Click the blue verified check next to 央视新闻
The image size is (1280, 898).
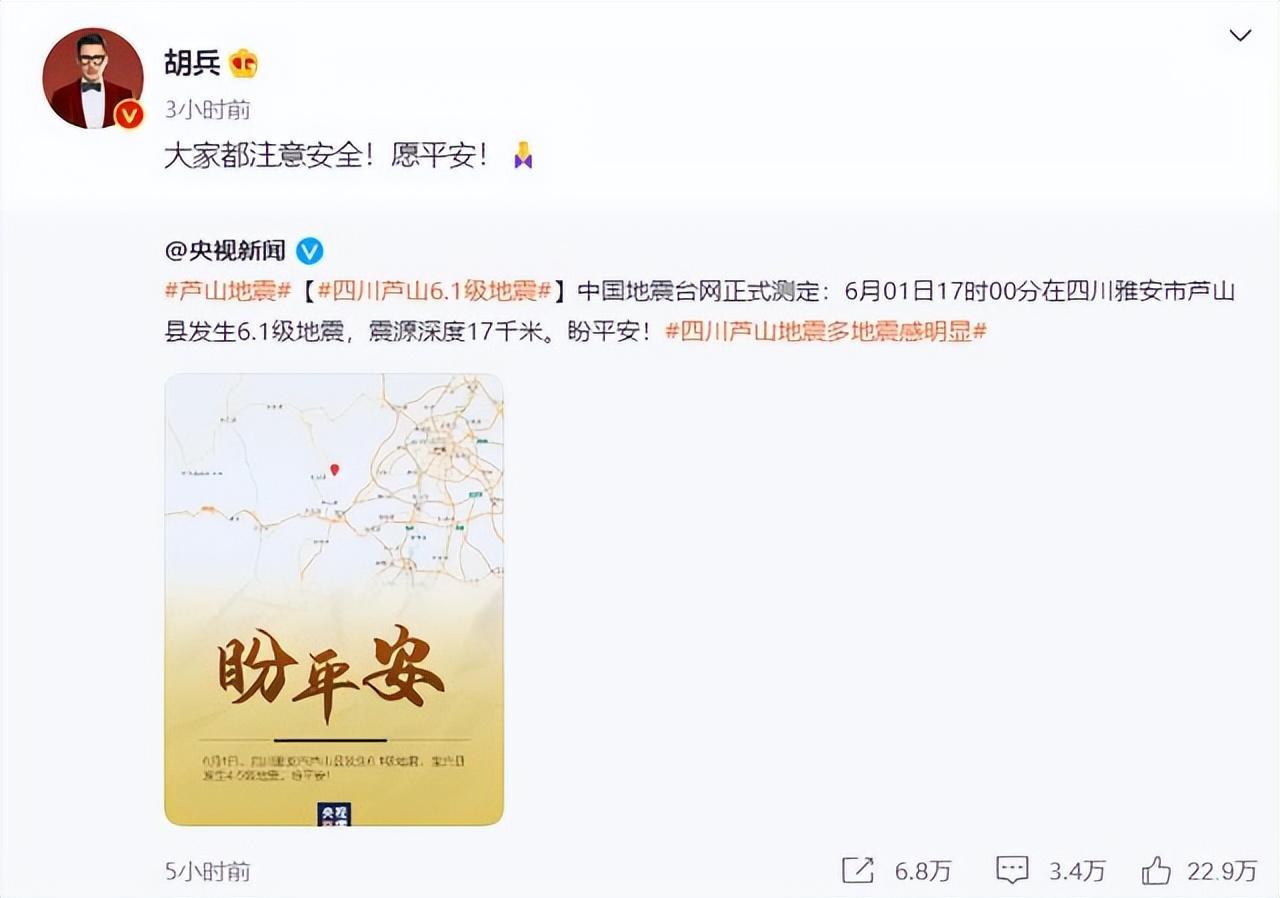tap(310, 250)
